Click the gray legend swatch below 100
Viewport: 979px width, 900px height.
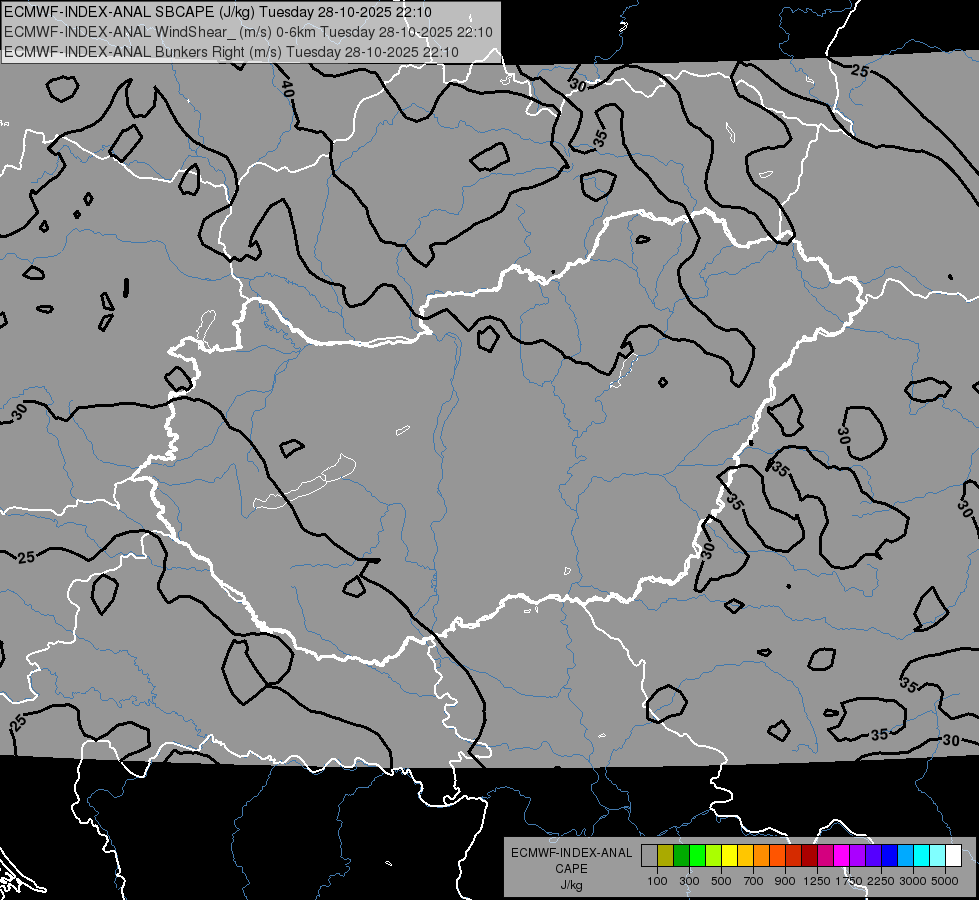(649, 856)
